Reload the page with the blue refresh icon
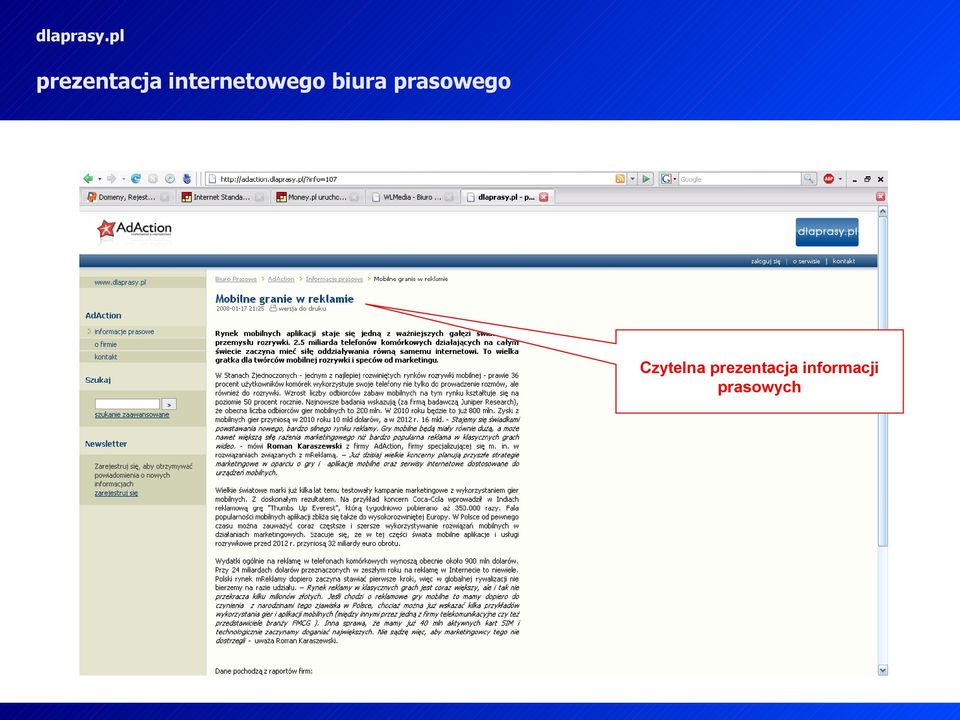Image resolution: width=960 pixels, height=720 pixels. (136, 179)
